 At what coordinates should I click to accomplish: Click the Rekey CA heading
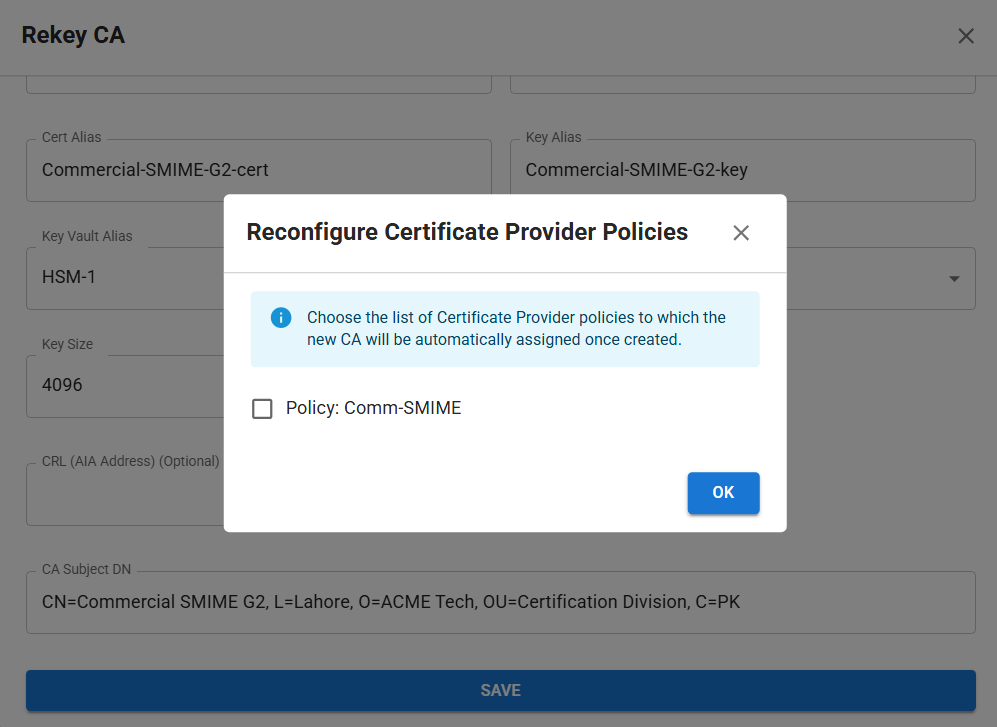(x=73, y=35)
